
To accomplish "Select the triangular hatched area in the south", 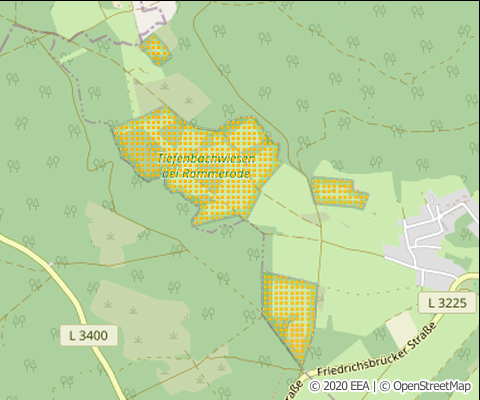I will (x=289, y=313).
